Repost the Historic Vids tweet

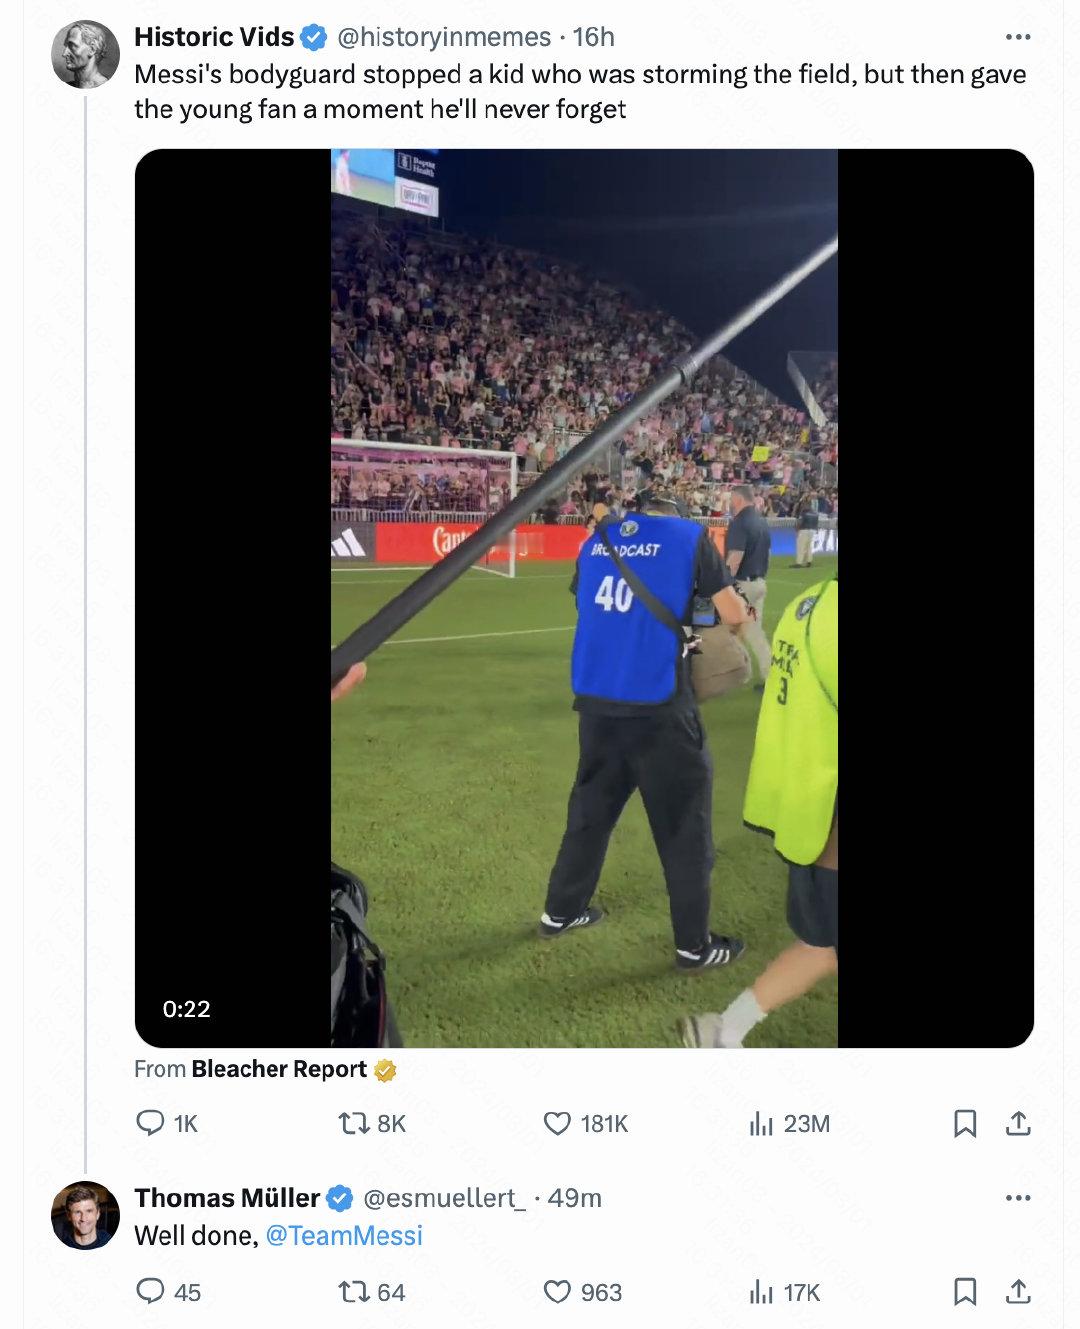click(355, 1123)
